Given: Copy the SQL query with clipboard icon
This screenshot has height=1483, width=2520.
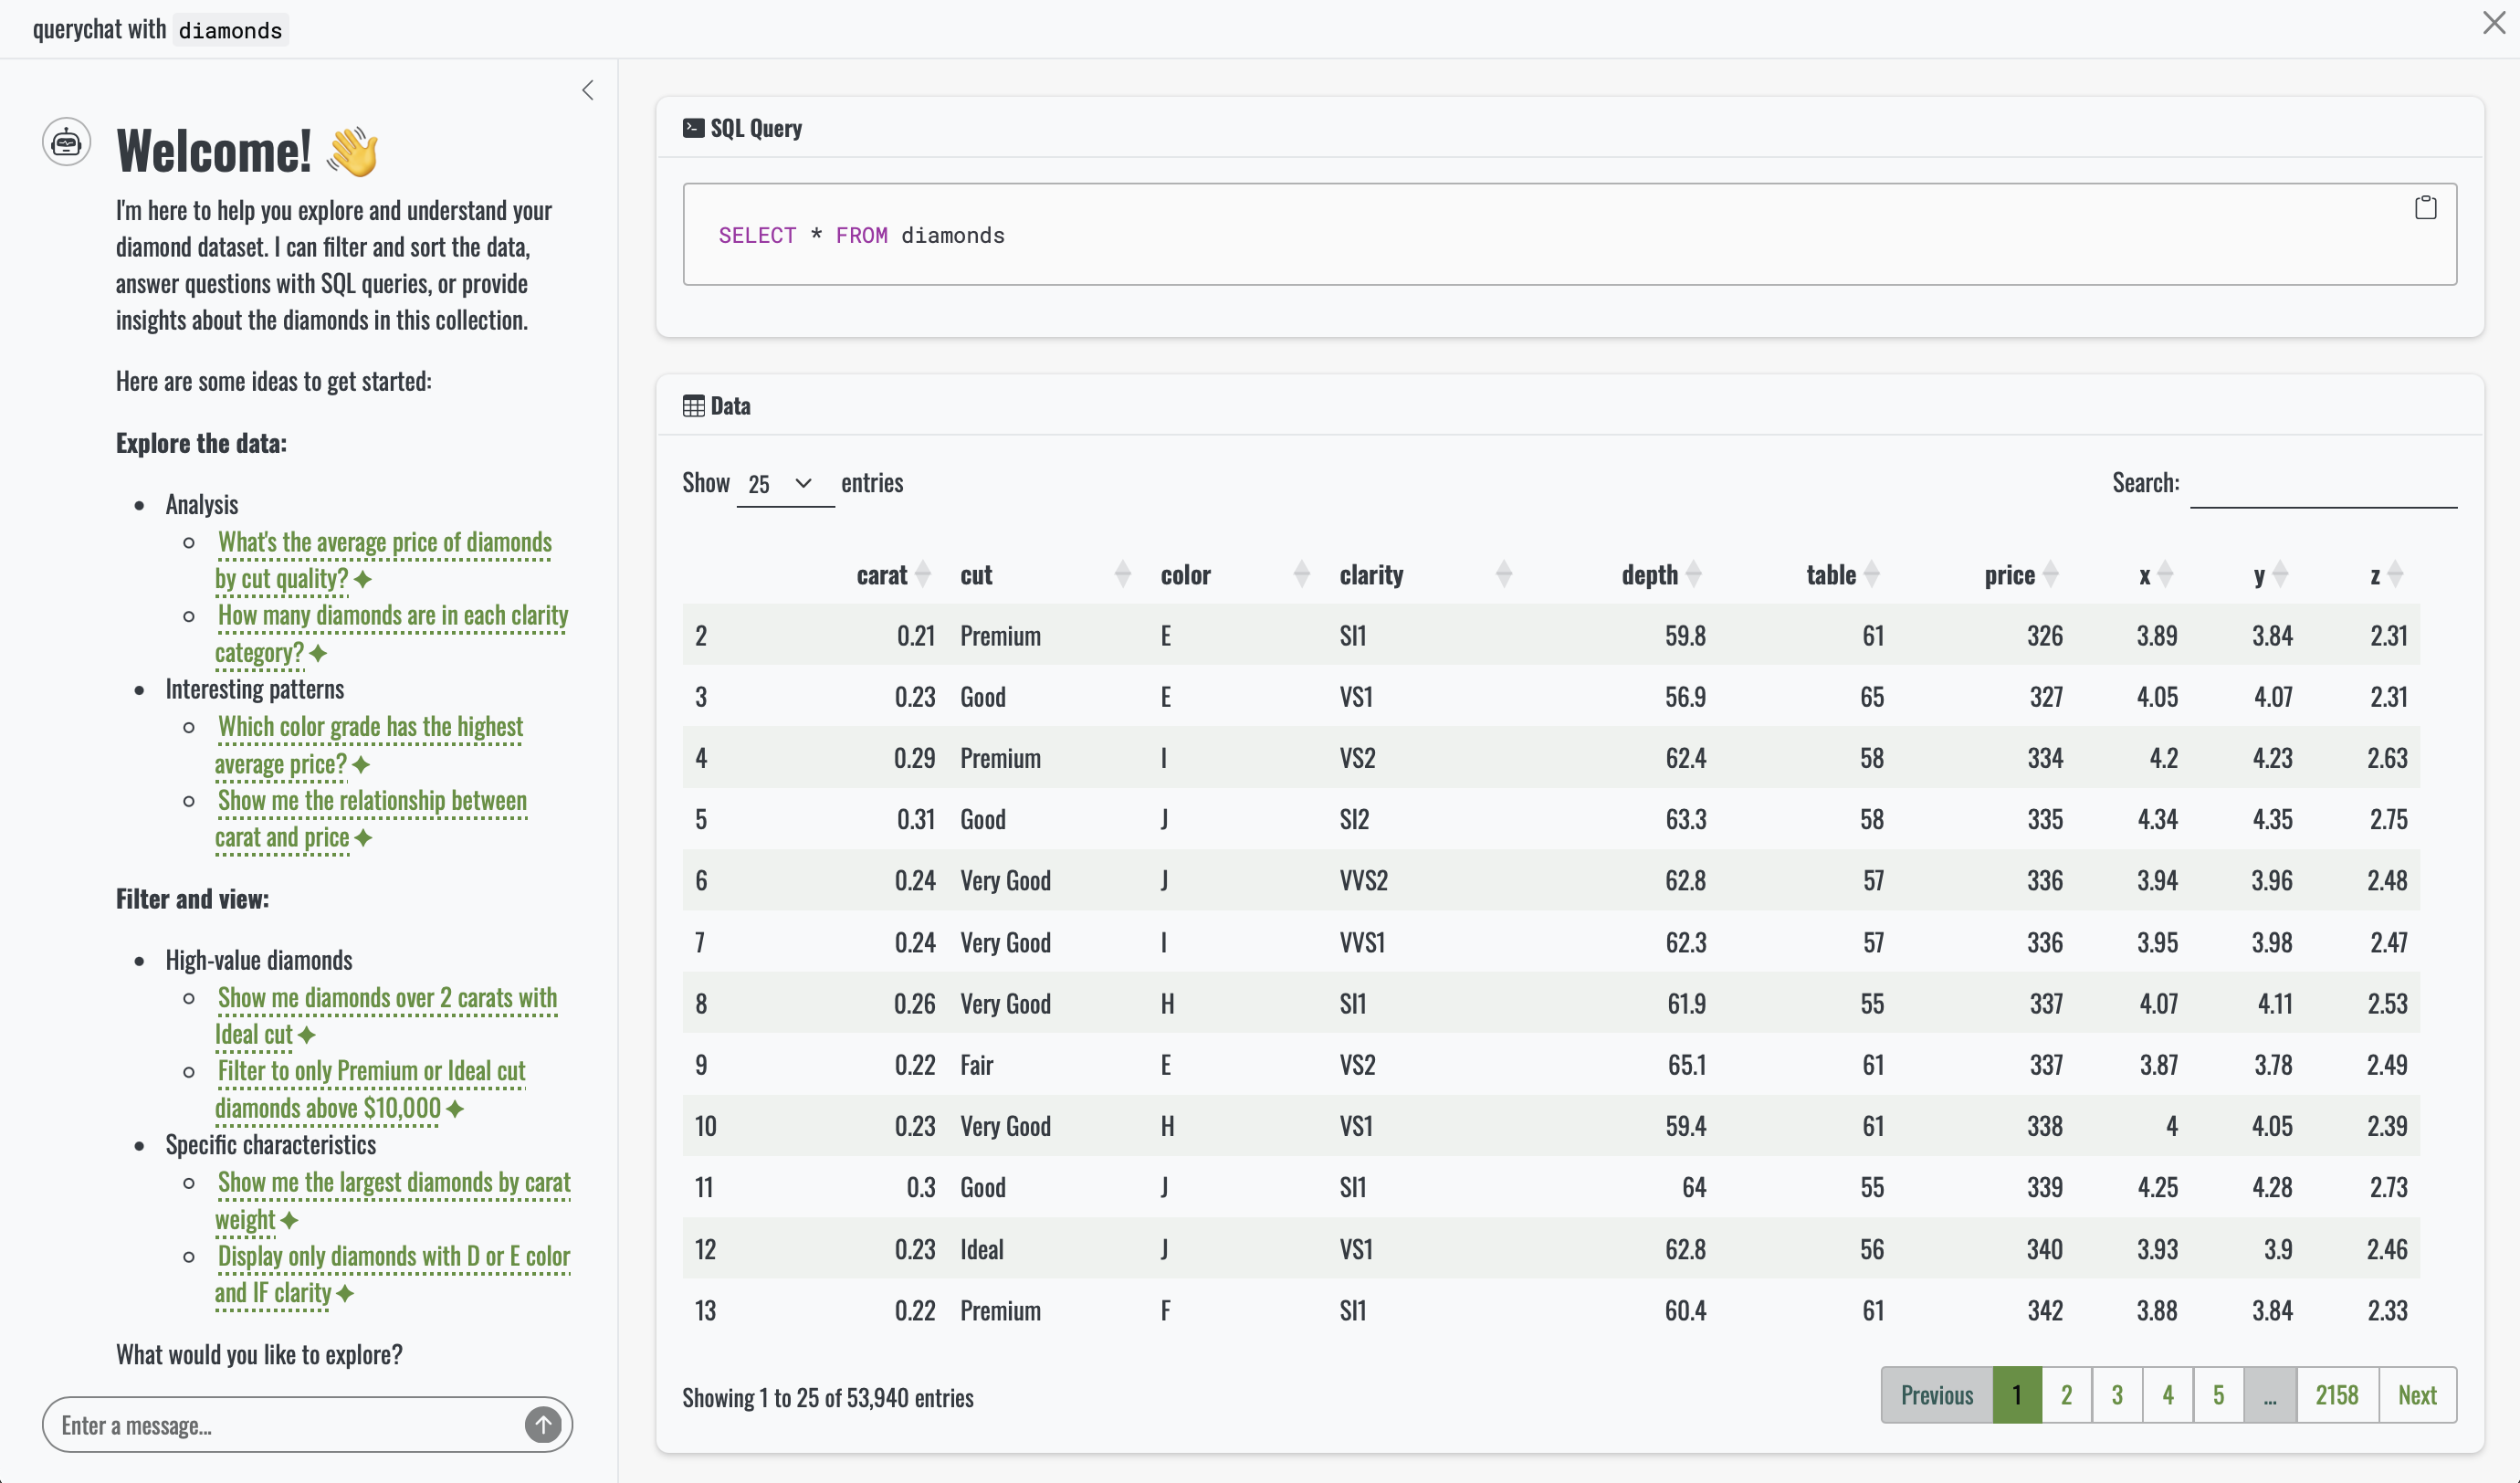Looking at the screenshot, I should (x=2425, y=208).
